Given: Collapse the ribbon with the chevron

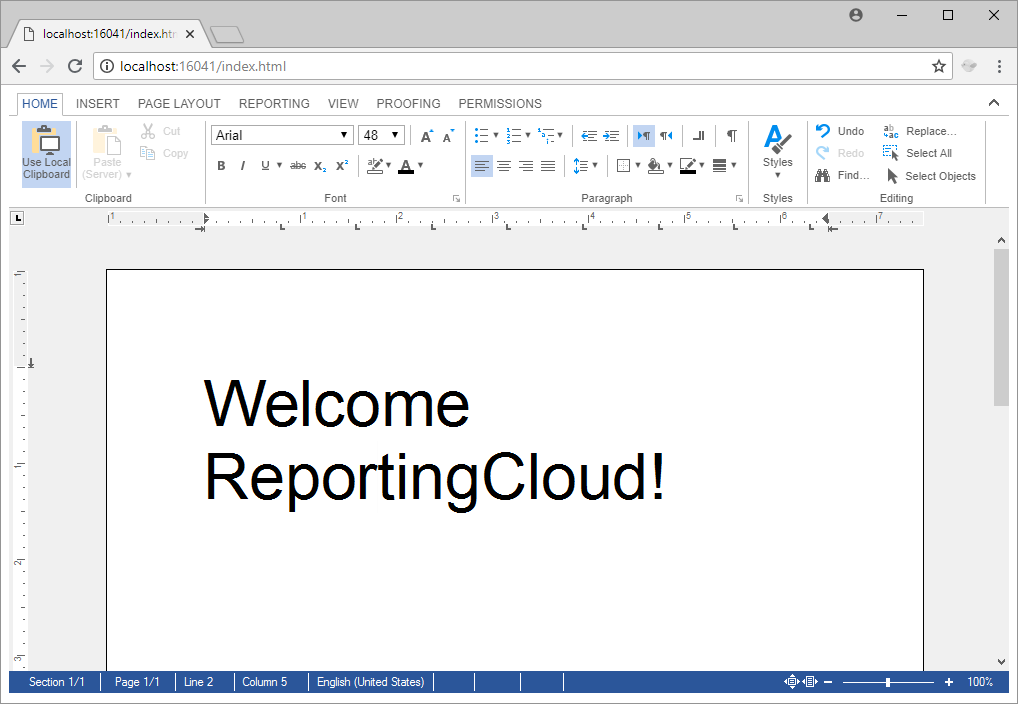Looking at the screenshot, I should [x=993, y=103].
